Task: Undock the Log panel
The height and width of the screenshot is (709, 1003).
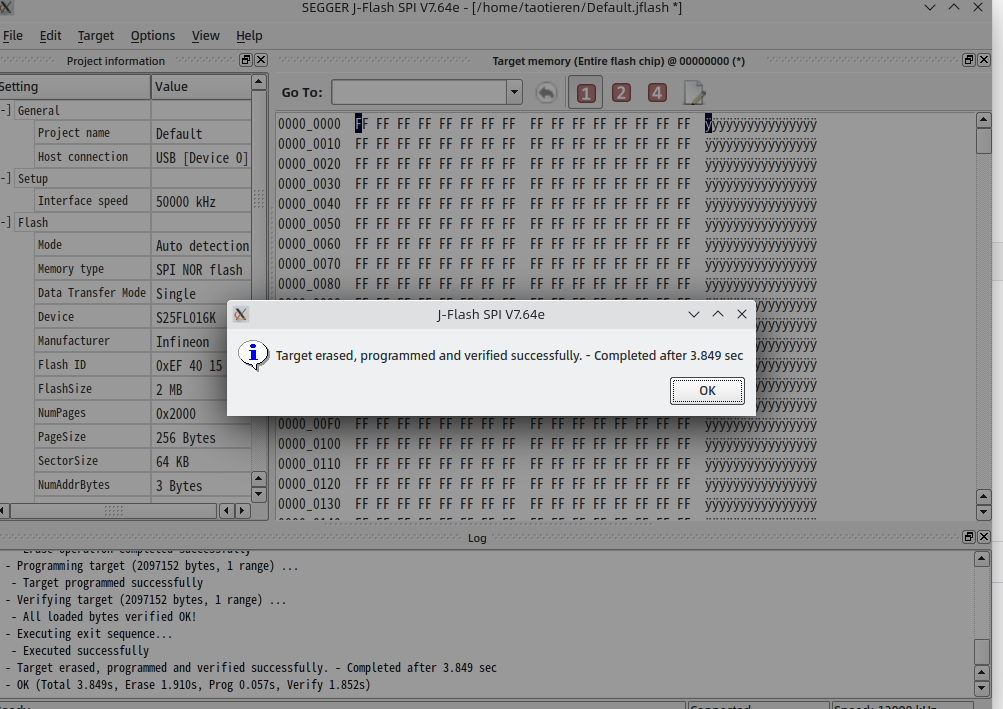Action: pos(969,537)
